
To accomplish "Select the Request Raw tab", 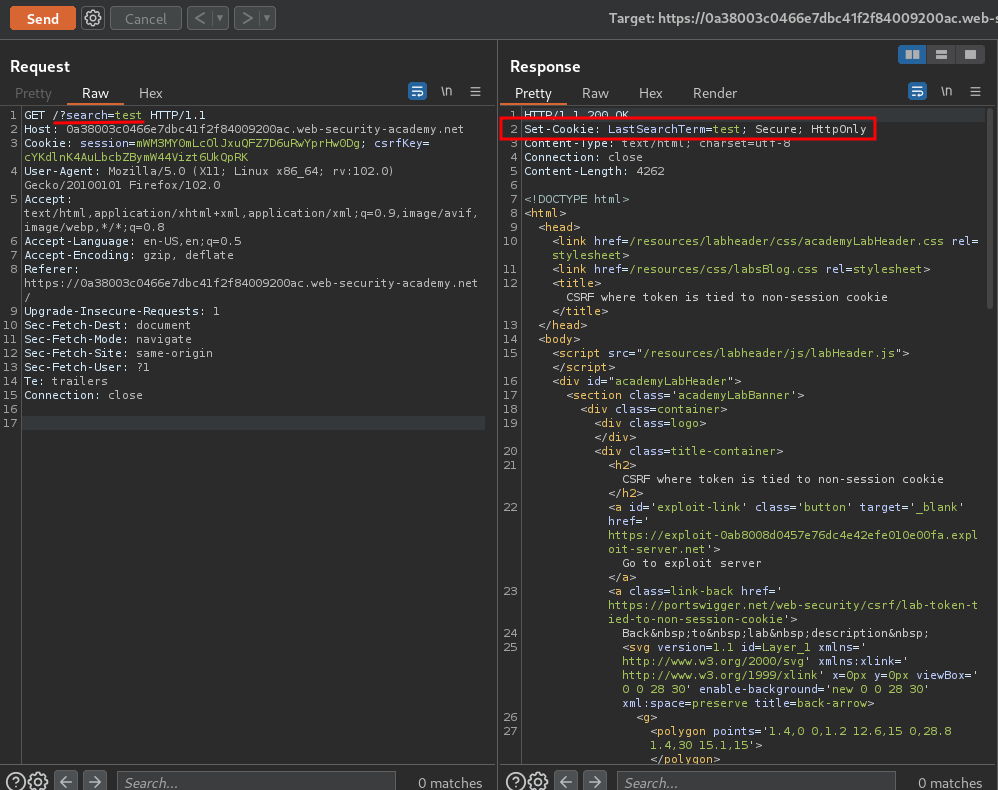I will (x=95, y=93).
